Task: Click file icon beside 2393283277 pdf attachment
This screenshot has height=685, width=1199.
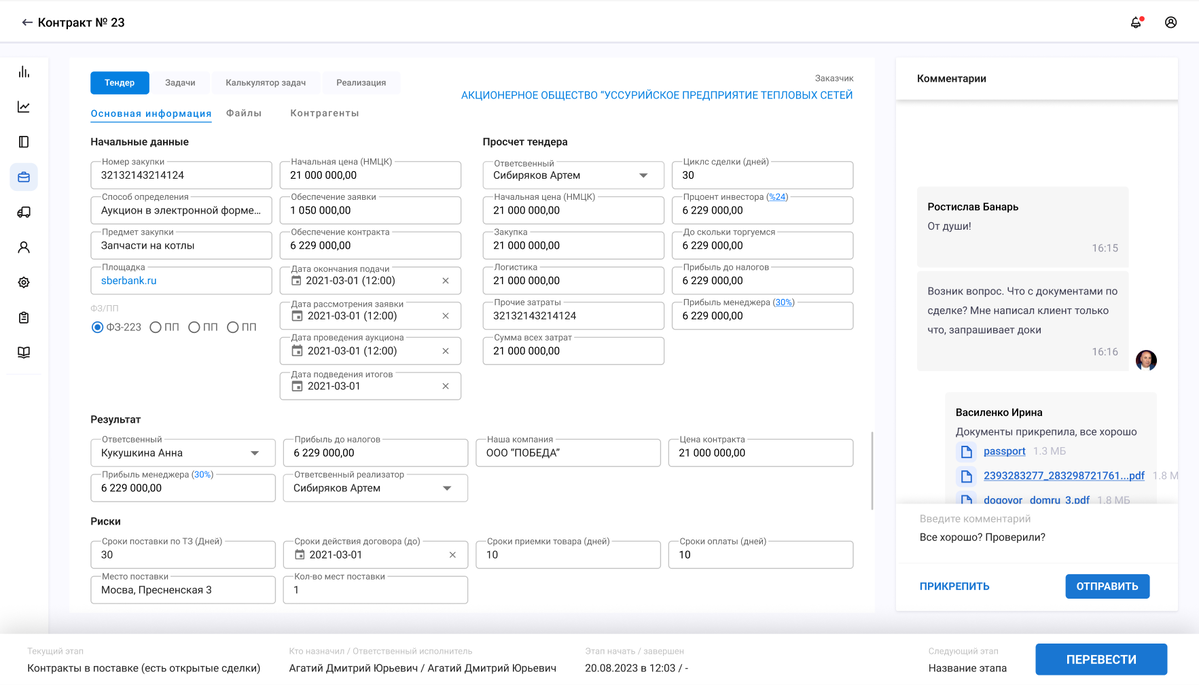Action: click(967, 476)
